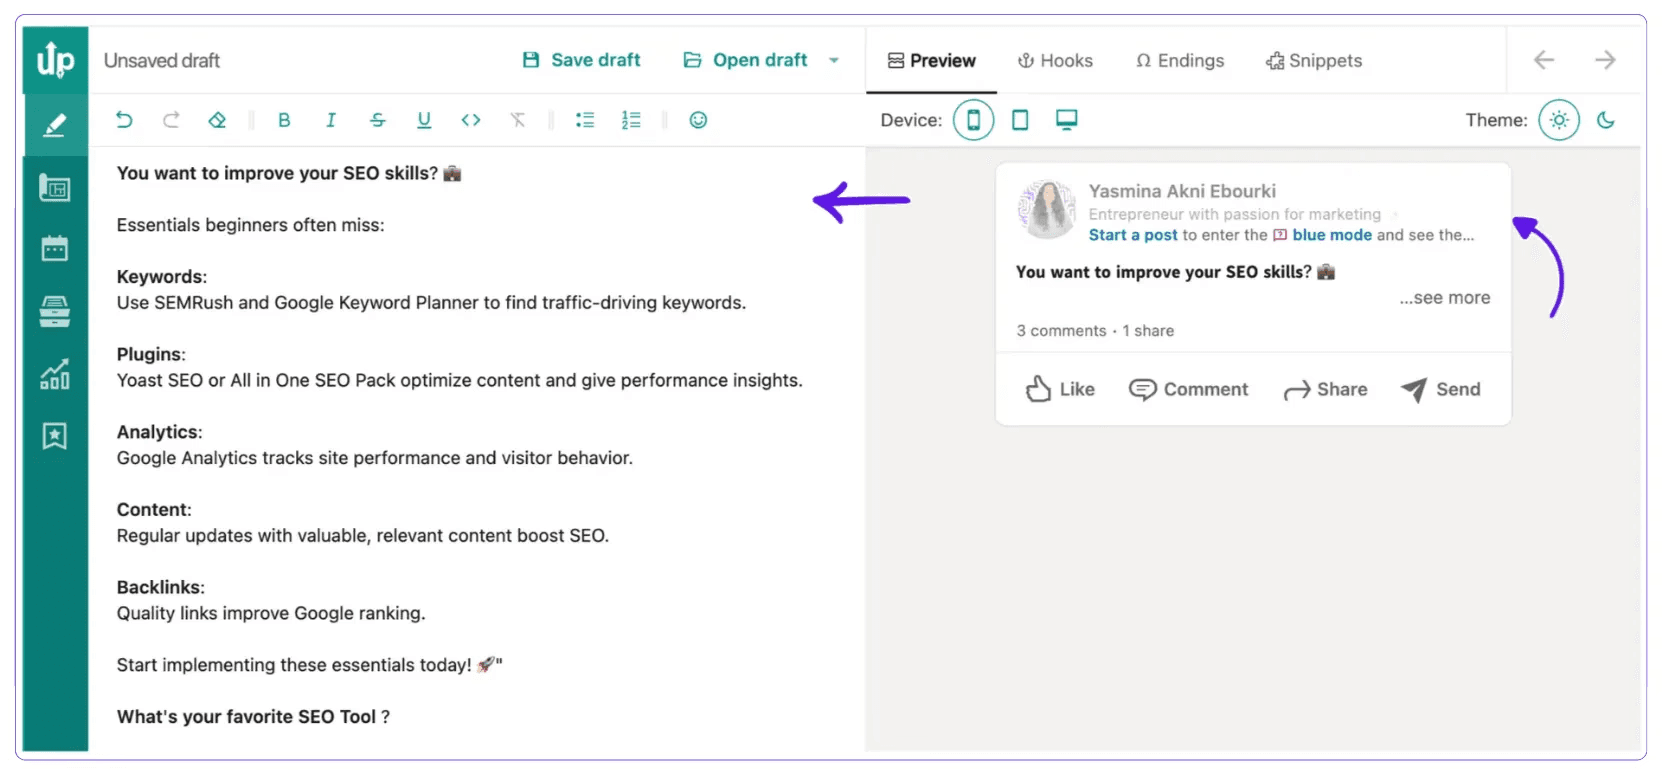Viewport: 1662px width, 776px height.
Task: Click the back arrow in the header
Action: click(x=1544, y=60)
